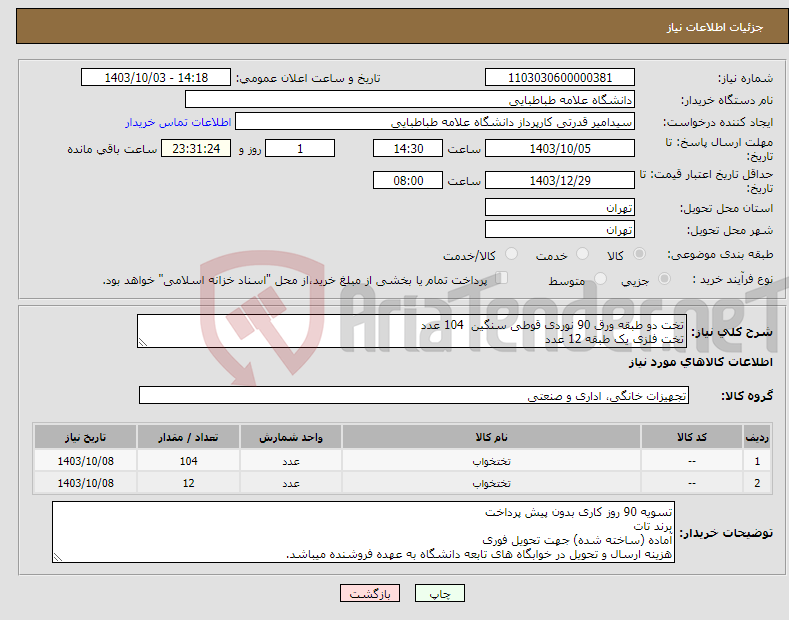
Task: Click the delivery city field تهران
Action: pyautogui.click(x=560, y=229)
